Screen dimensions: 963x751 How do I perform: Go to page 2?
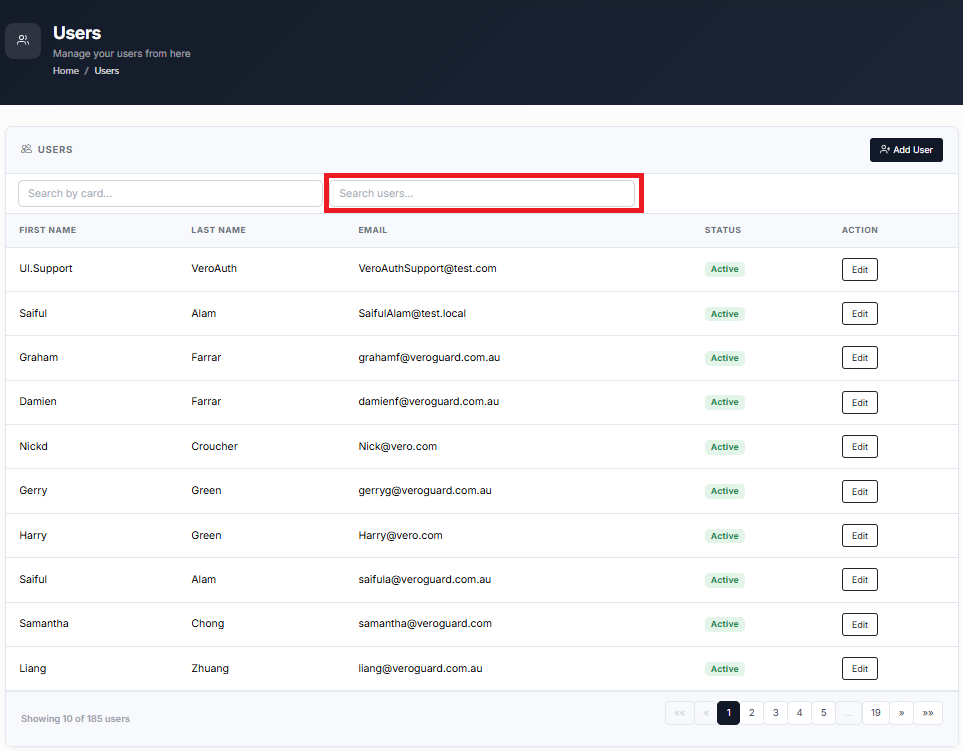click(752, 713)
